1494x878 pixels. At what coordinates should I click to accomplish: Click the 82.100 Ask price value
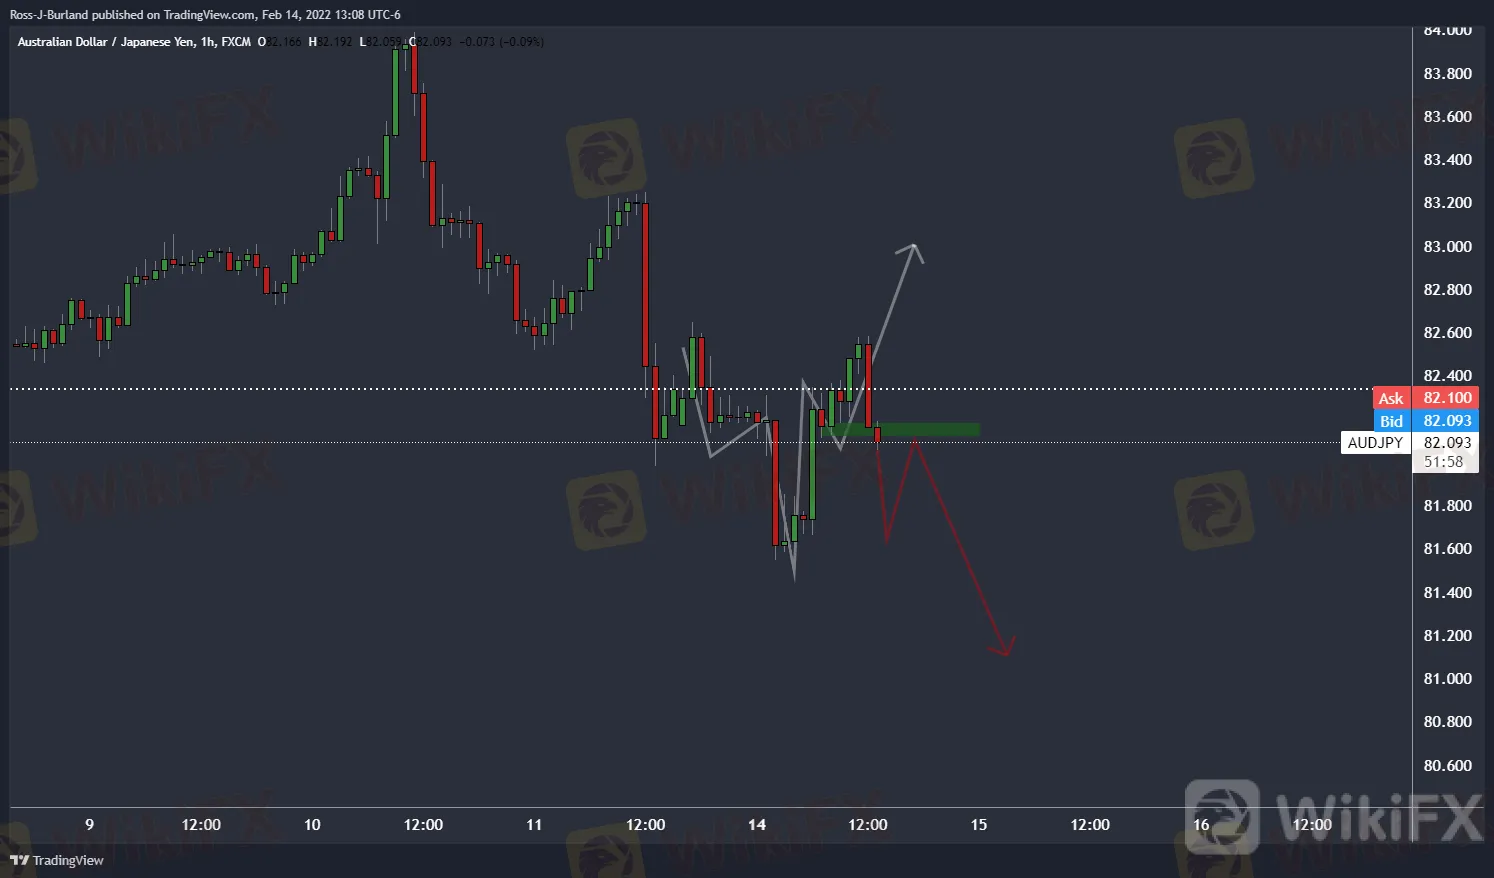tap(1447, 398)
